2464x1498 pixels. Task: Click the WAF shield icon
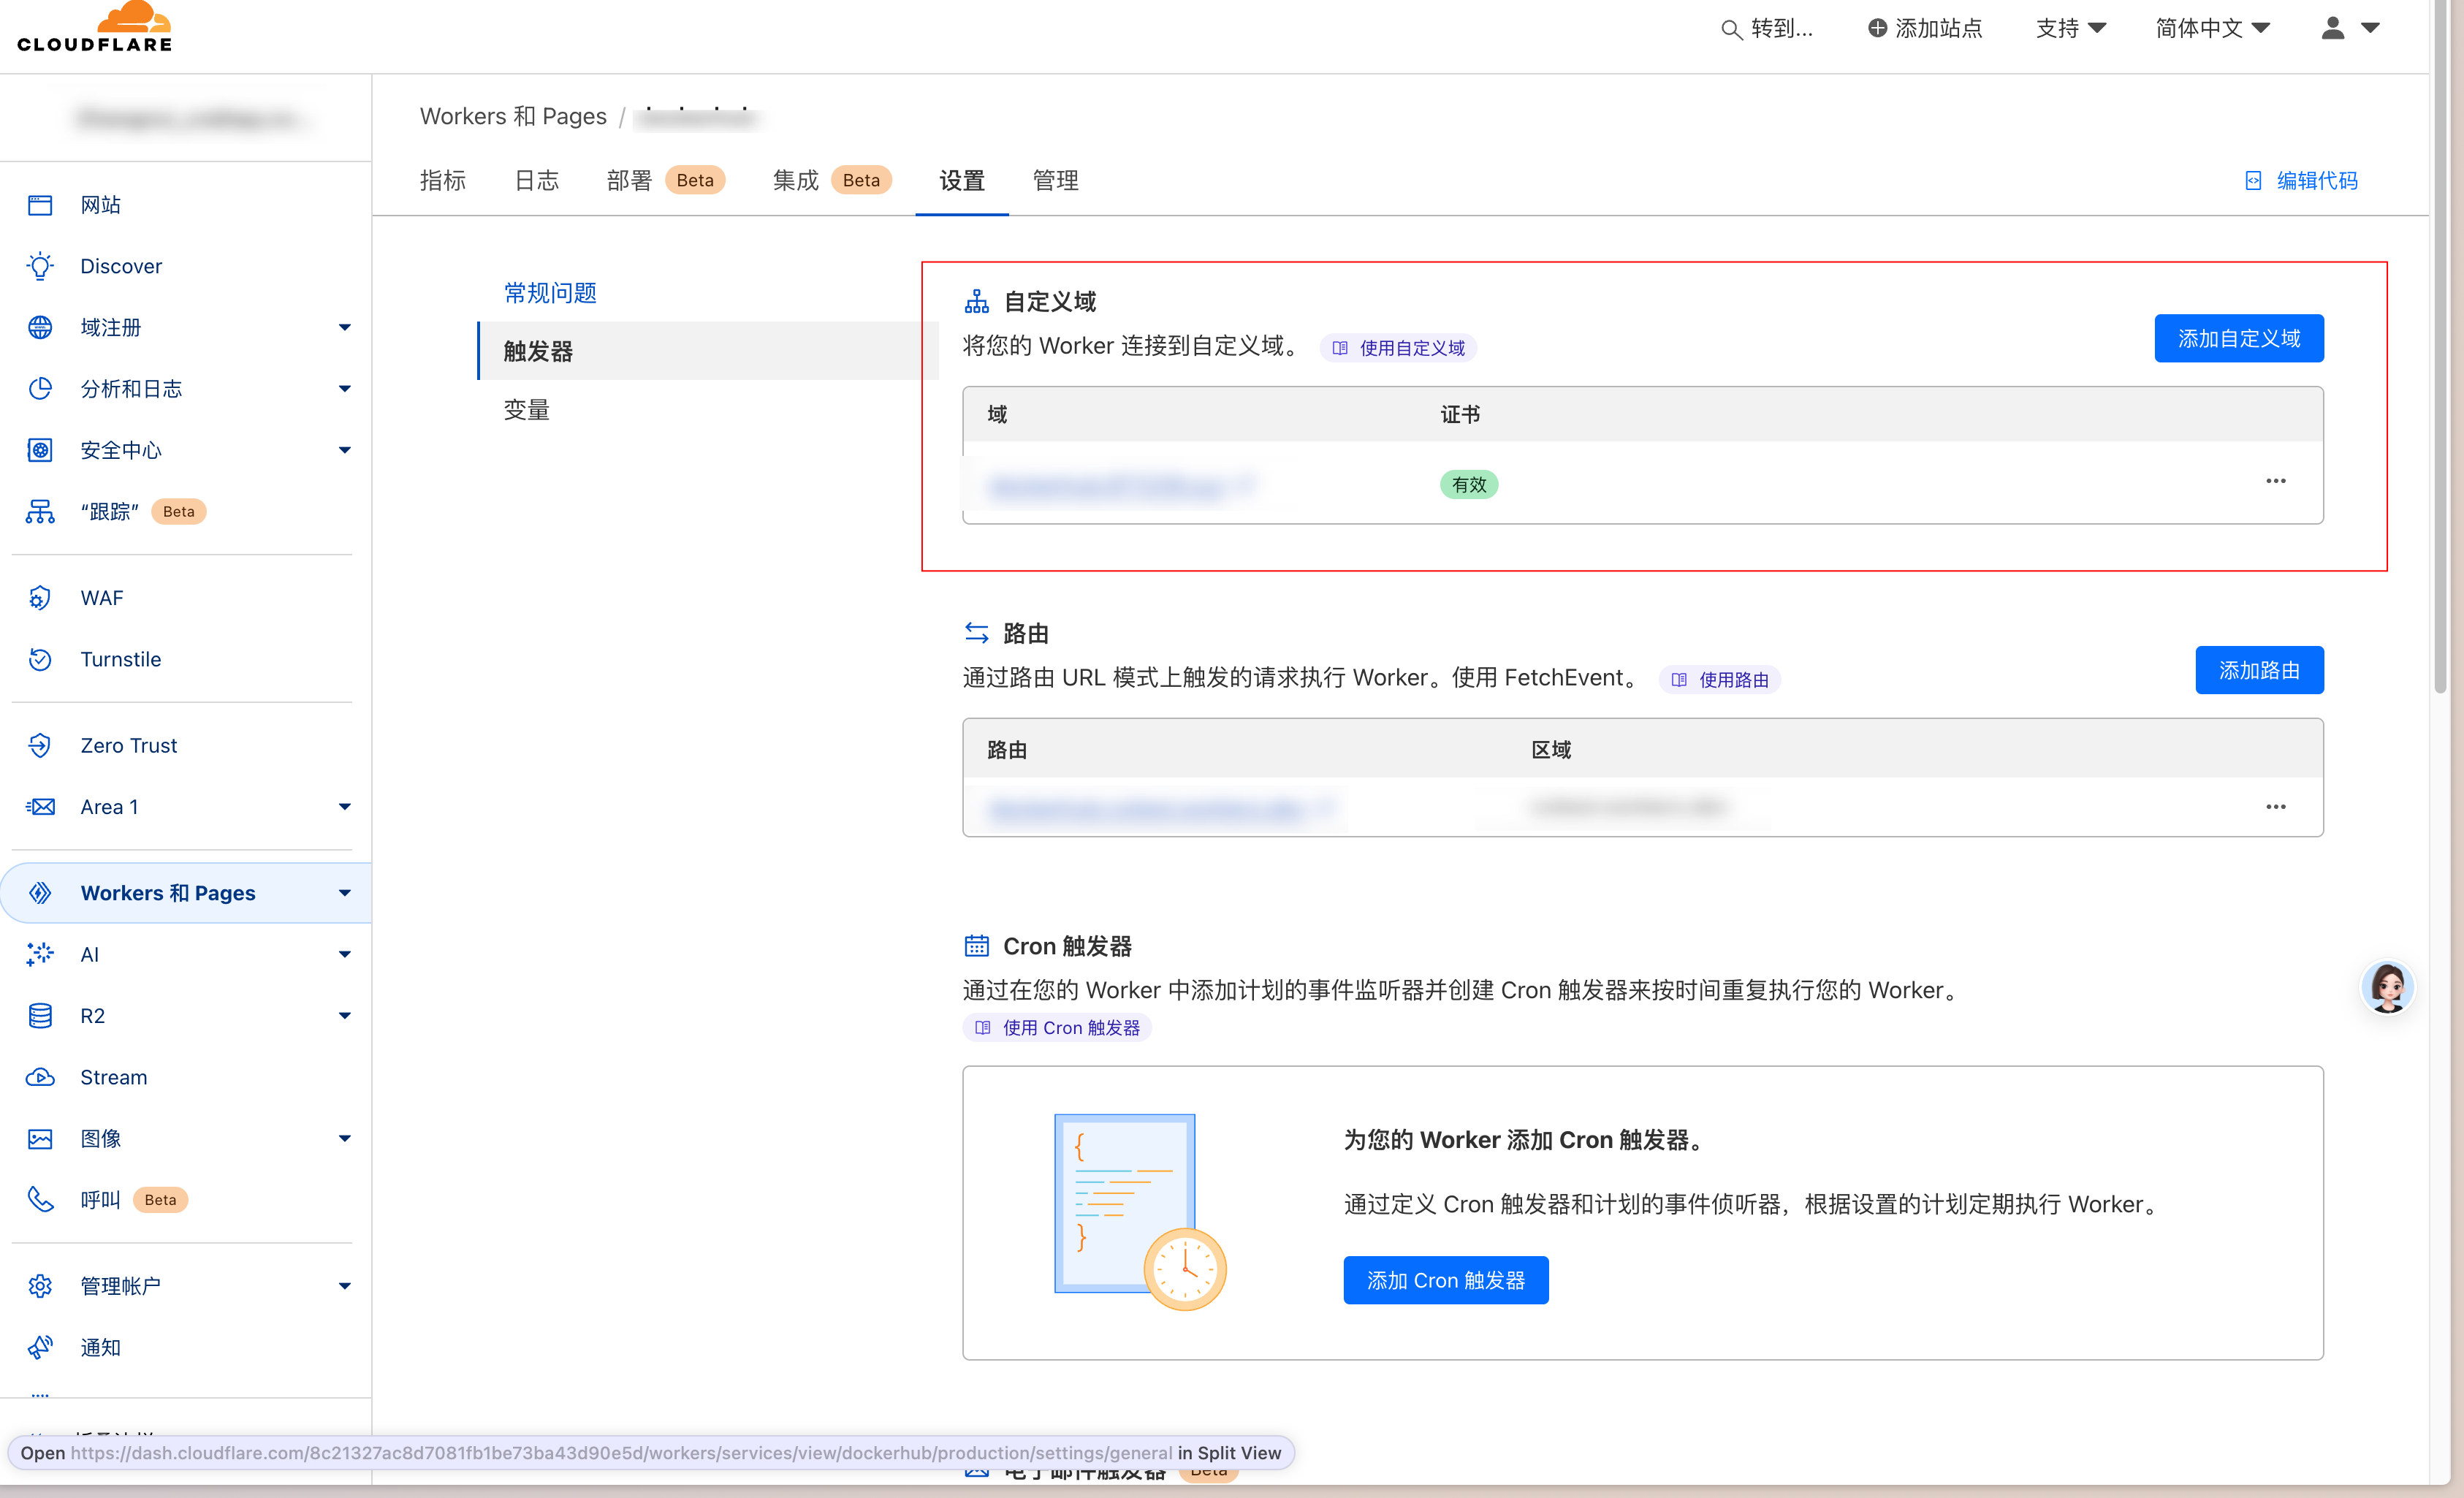point(40,598)
